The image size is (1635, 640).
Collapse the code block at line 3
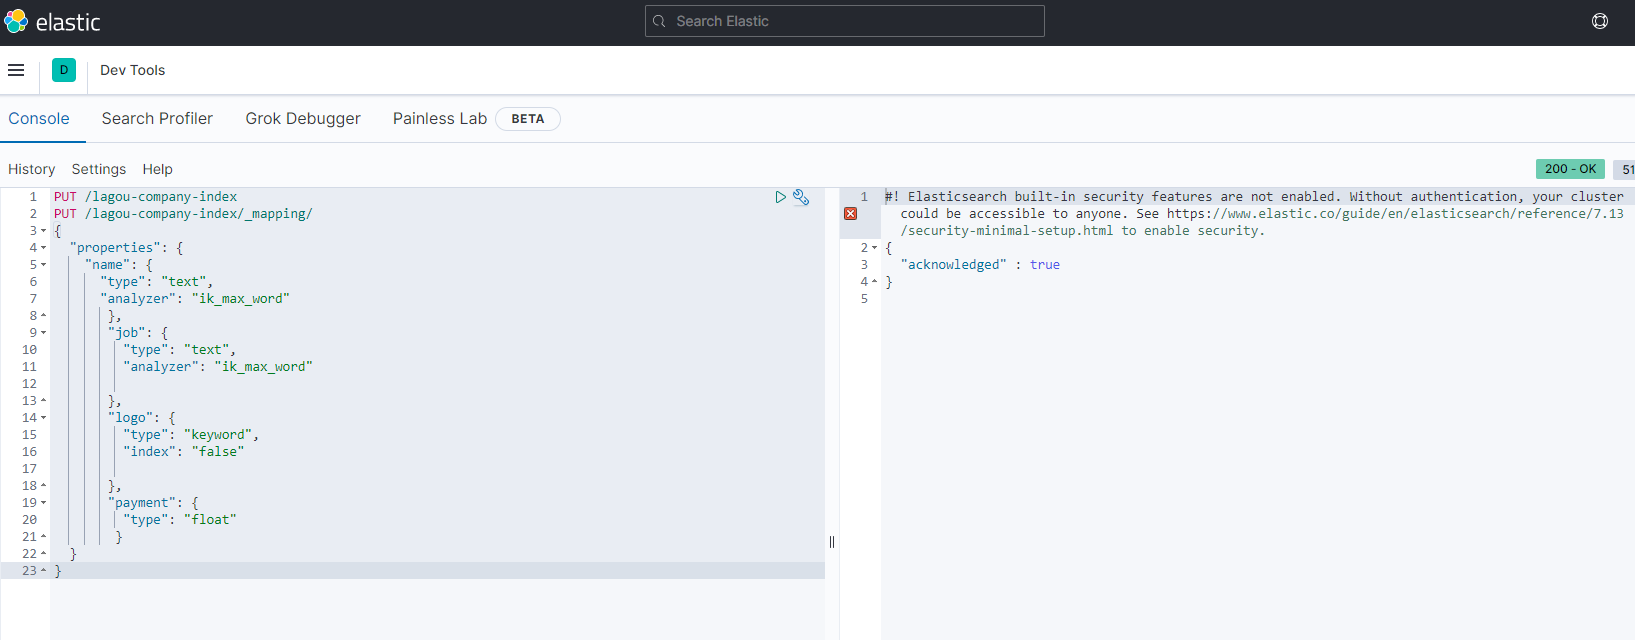click(43, 231)
